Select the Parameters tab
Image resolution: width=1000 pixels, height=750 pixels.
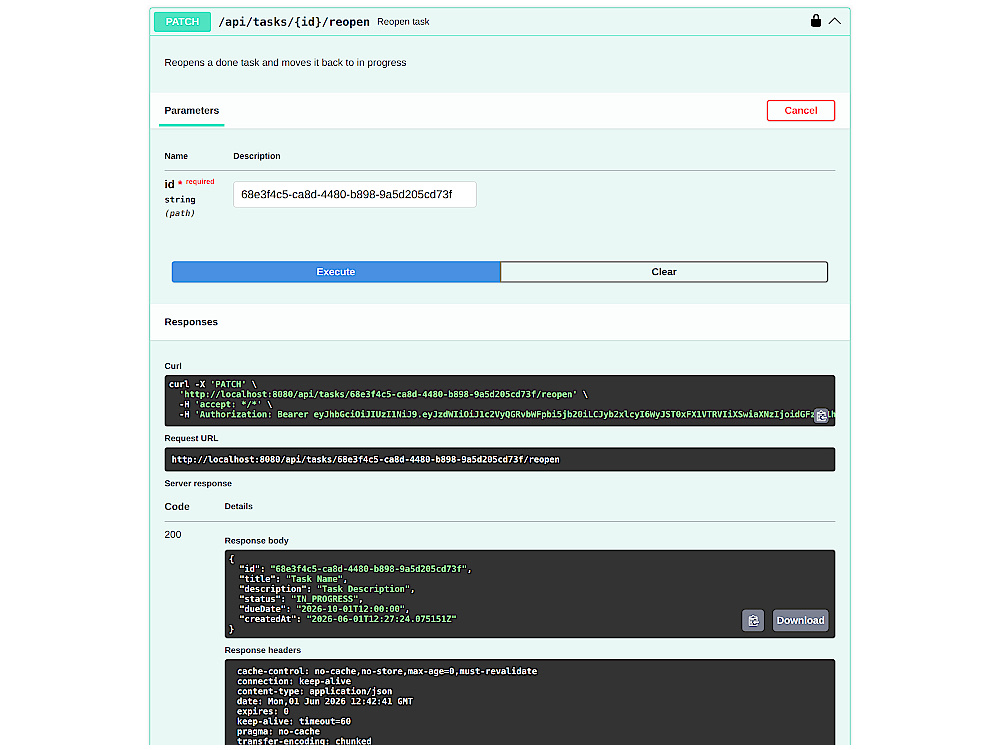click(x=191, y=110)
